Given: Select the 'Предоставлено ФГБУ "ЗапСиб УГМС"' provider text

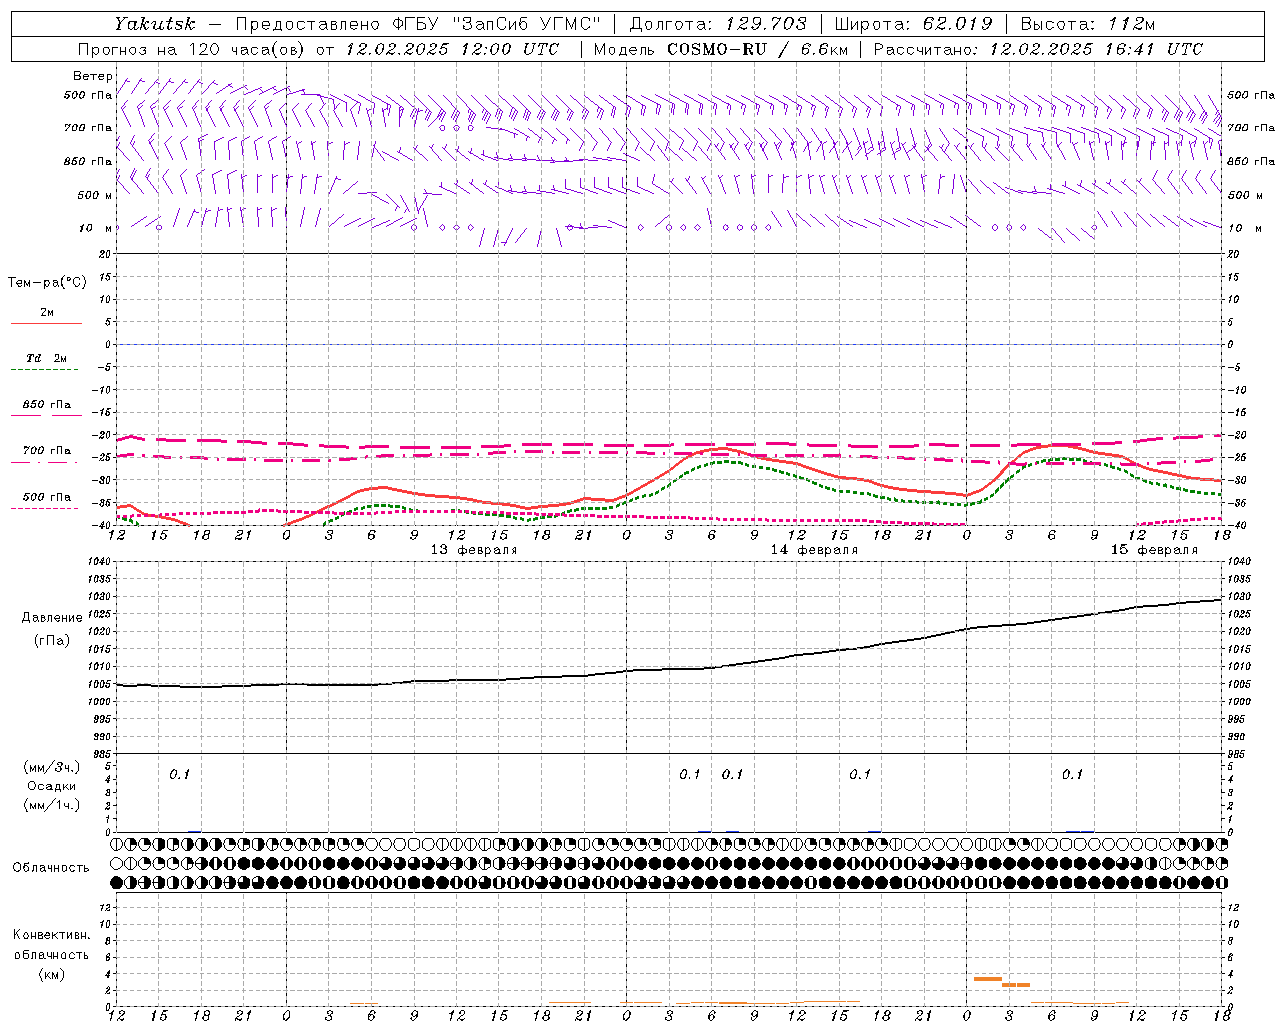Looking at the screenshot, I should click(x=418, y=24).
